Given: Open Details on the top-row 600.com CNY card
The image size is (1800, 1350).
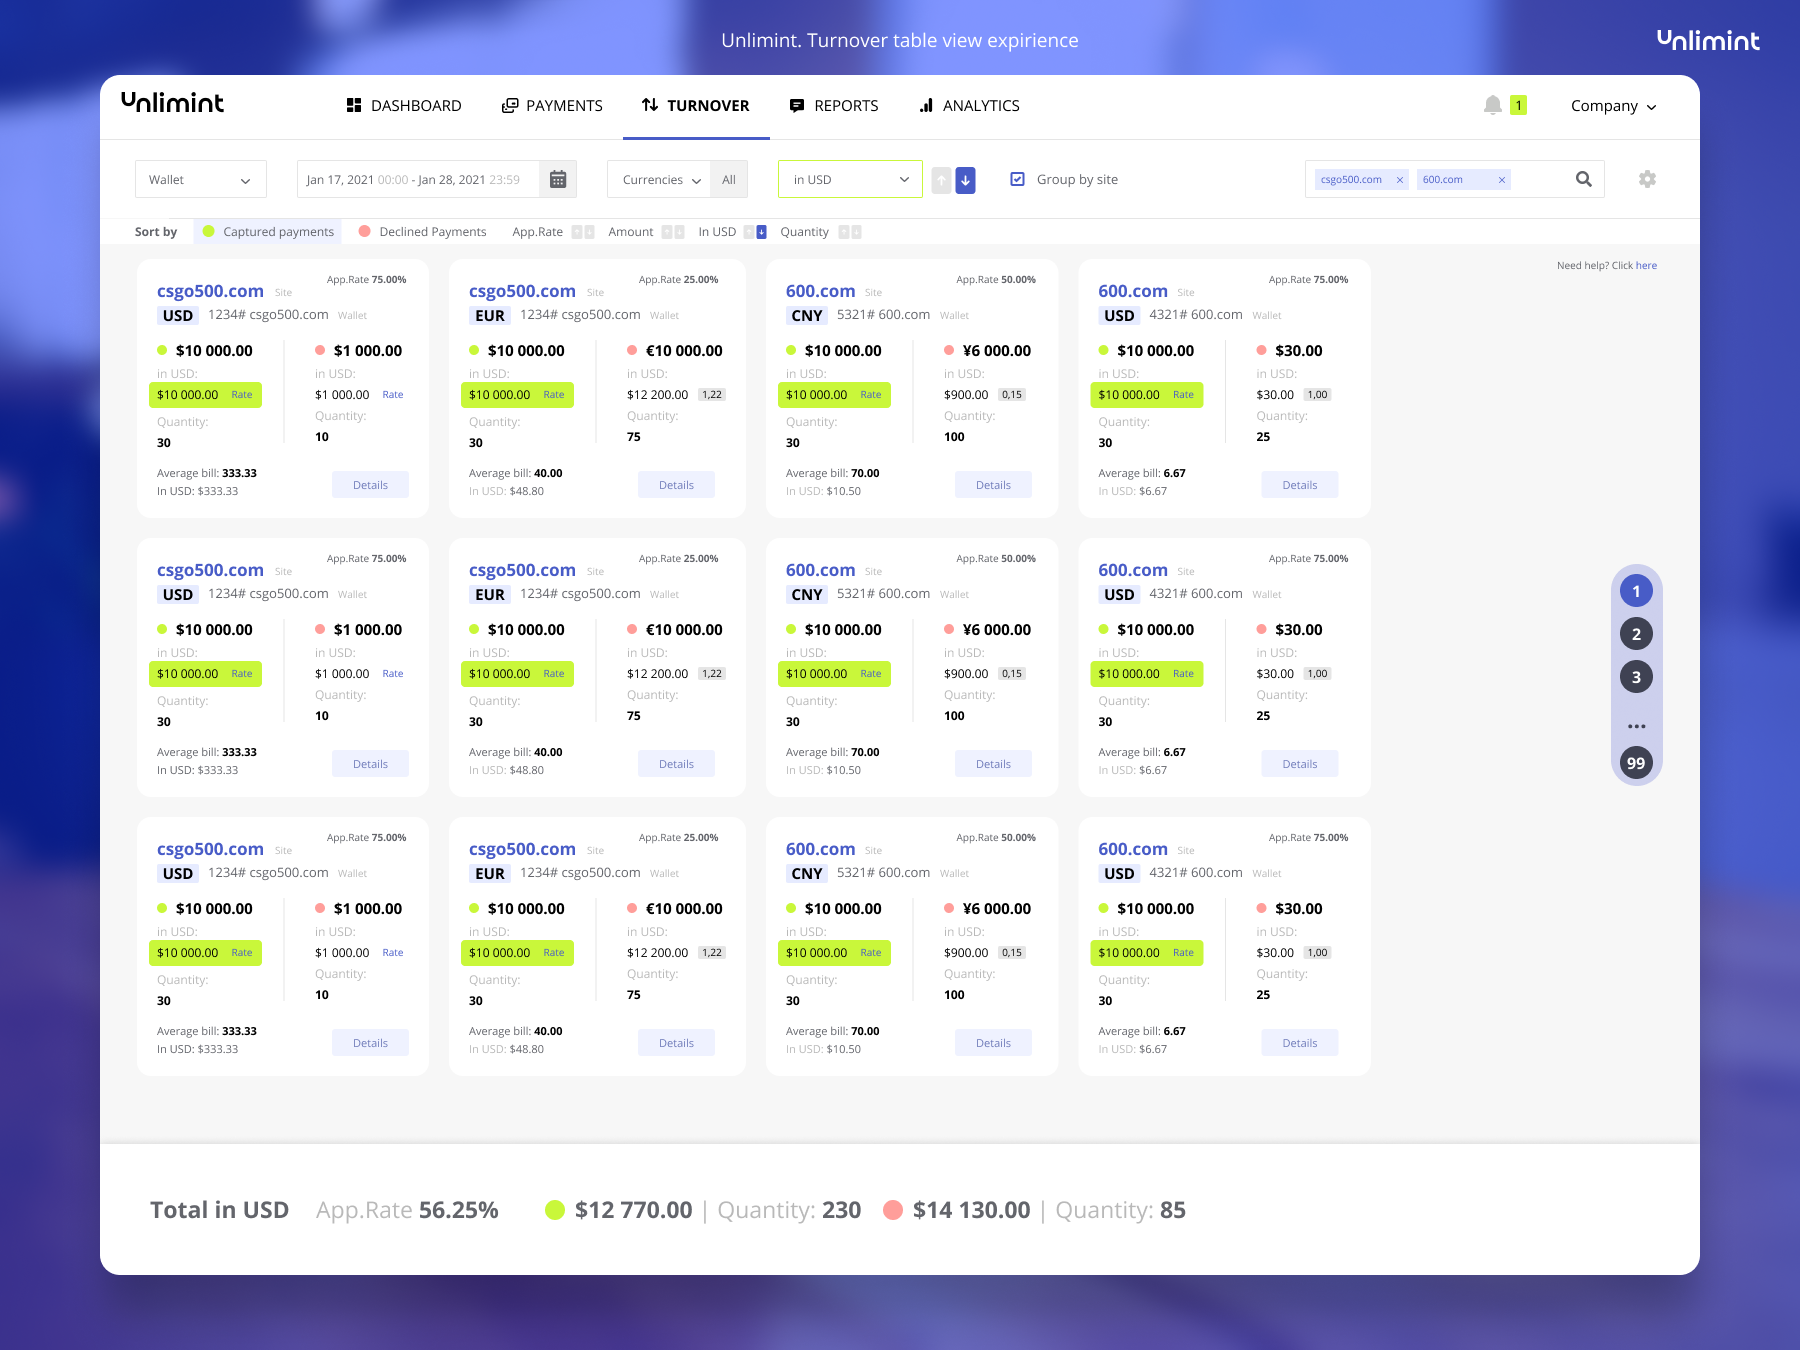Looking at the screenshot, I should coord(993,485).
